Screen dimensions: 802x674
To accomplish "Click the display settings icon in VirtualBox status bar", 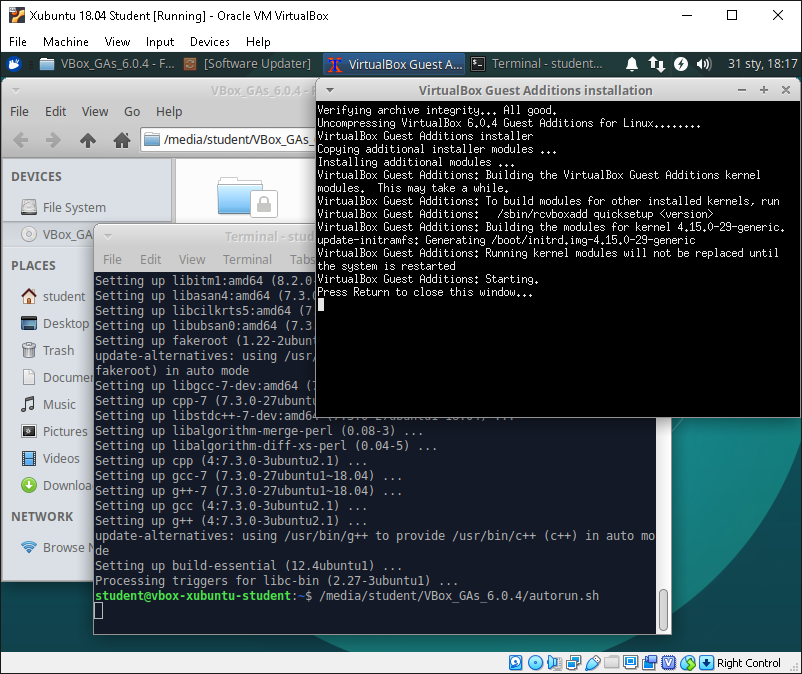I will coord(631,663).
